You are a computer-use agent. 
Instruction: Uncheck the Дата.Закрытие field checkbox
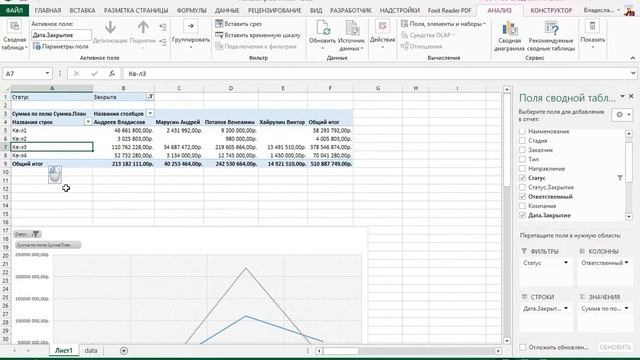[522, 215]
